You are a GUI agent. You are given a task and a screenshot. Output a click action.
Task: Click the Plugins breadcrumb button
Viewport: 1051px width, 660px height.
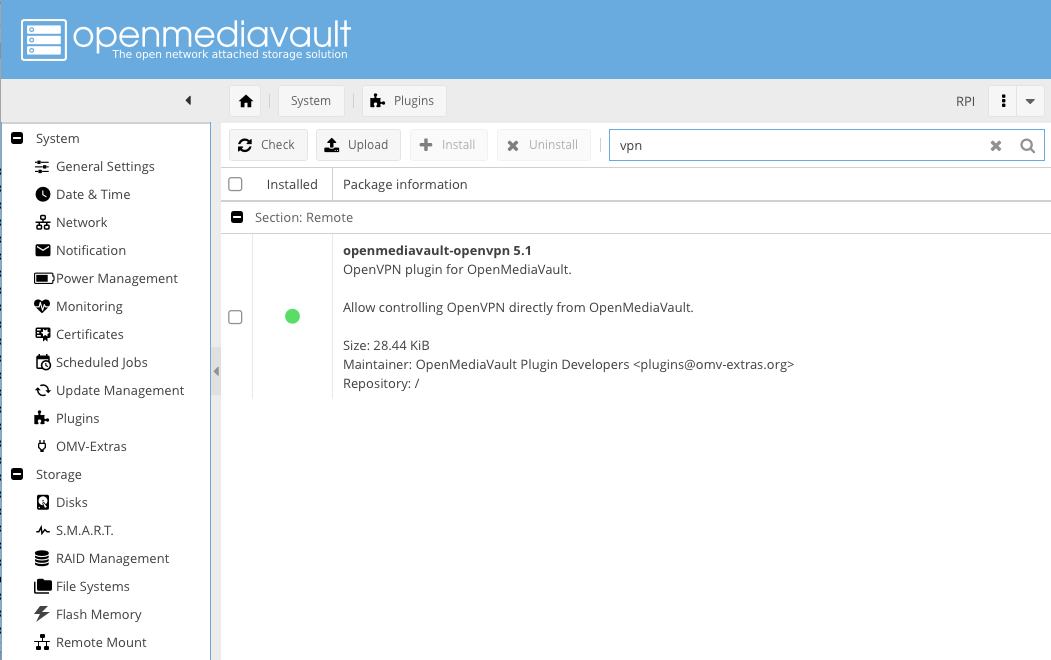[x=404, y=101]
